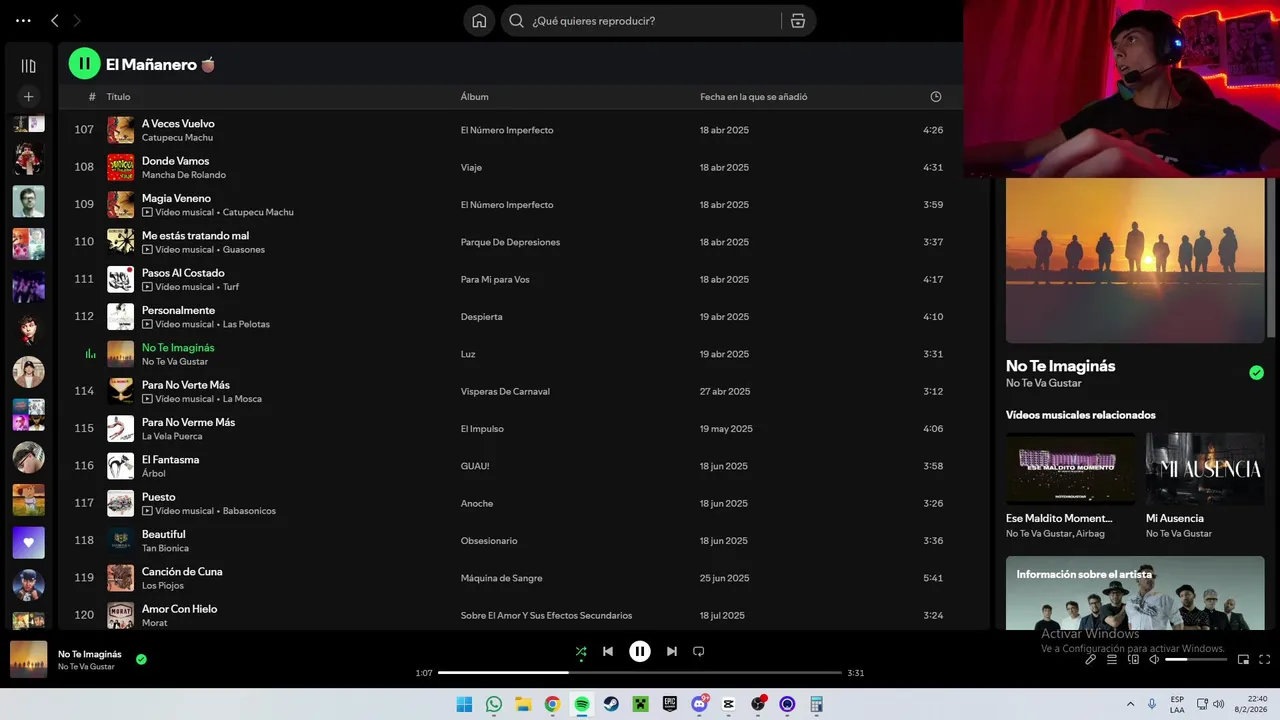This screenshot has height=720, width=1280.
Task: Open album Despierta
Action: click(481, 317)
